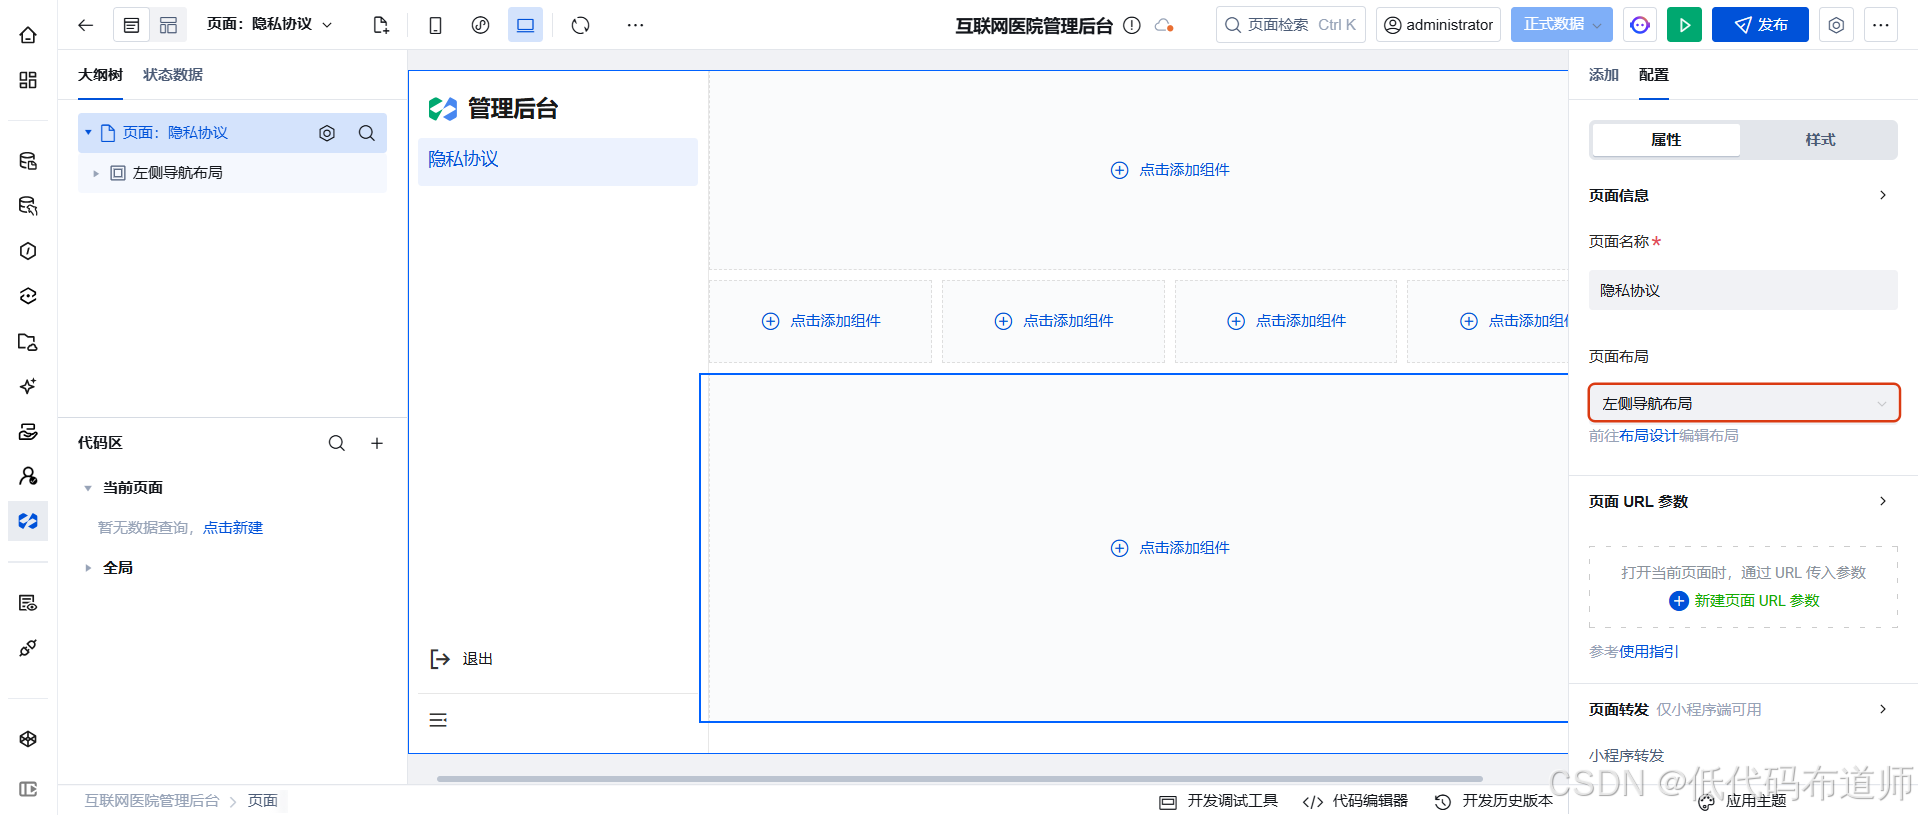Open the more options ellipsis beside refresh
1918x815 pixels.
coord(635,25)
